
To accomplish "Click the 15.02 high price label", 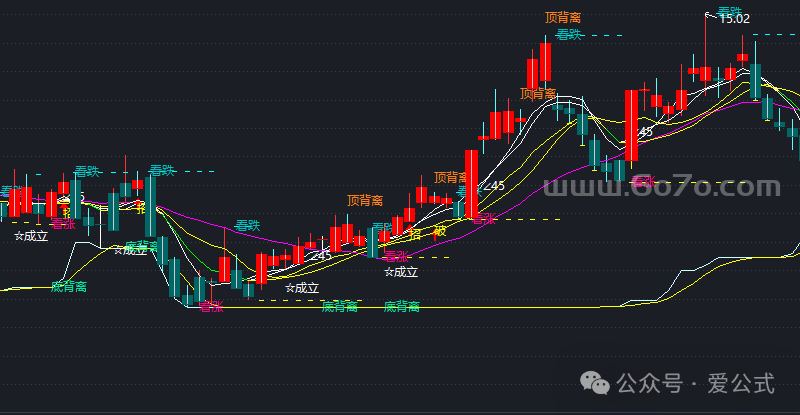I will [734, 18].
